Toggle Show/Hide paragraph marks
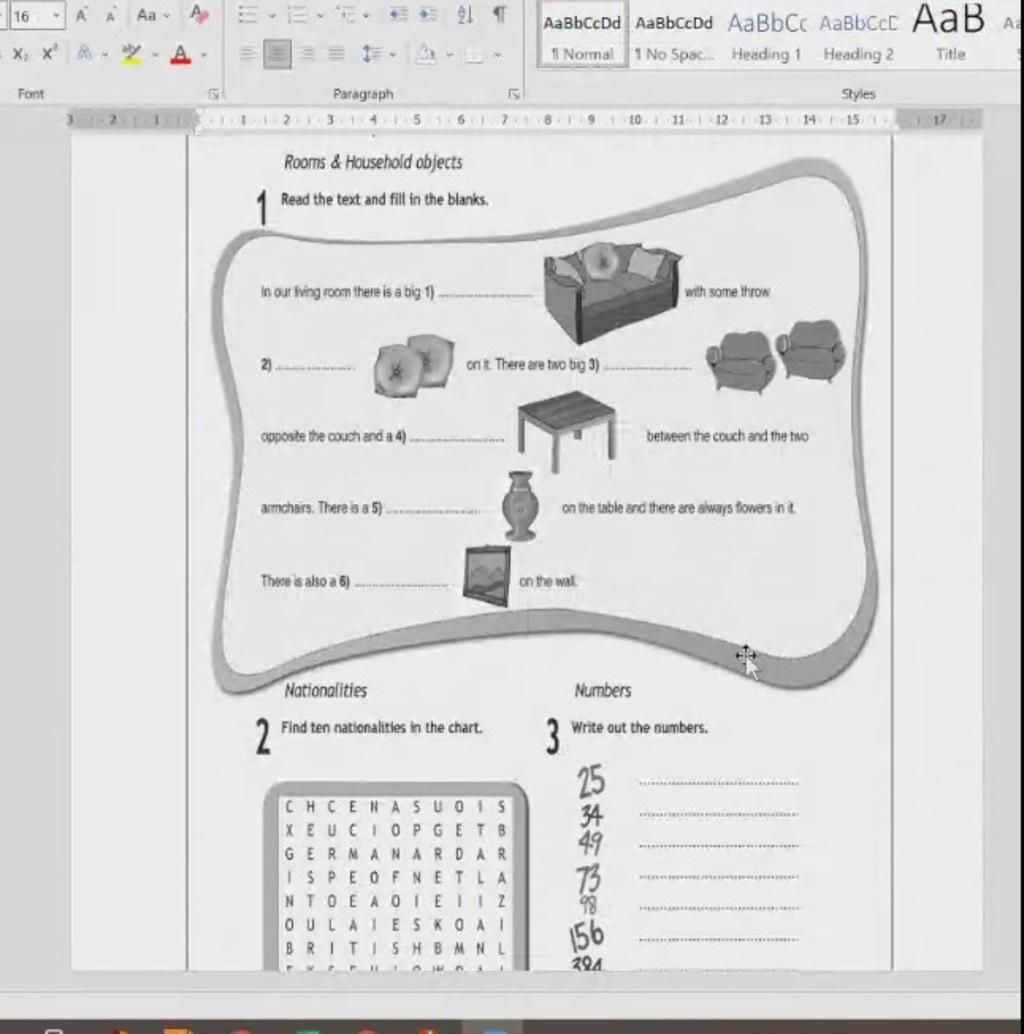Image resolution: width=1024 pixels, height=1034 pixels. click(x=500, y=15)
